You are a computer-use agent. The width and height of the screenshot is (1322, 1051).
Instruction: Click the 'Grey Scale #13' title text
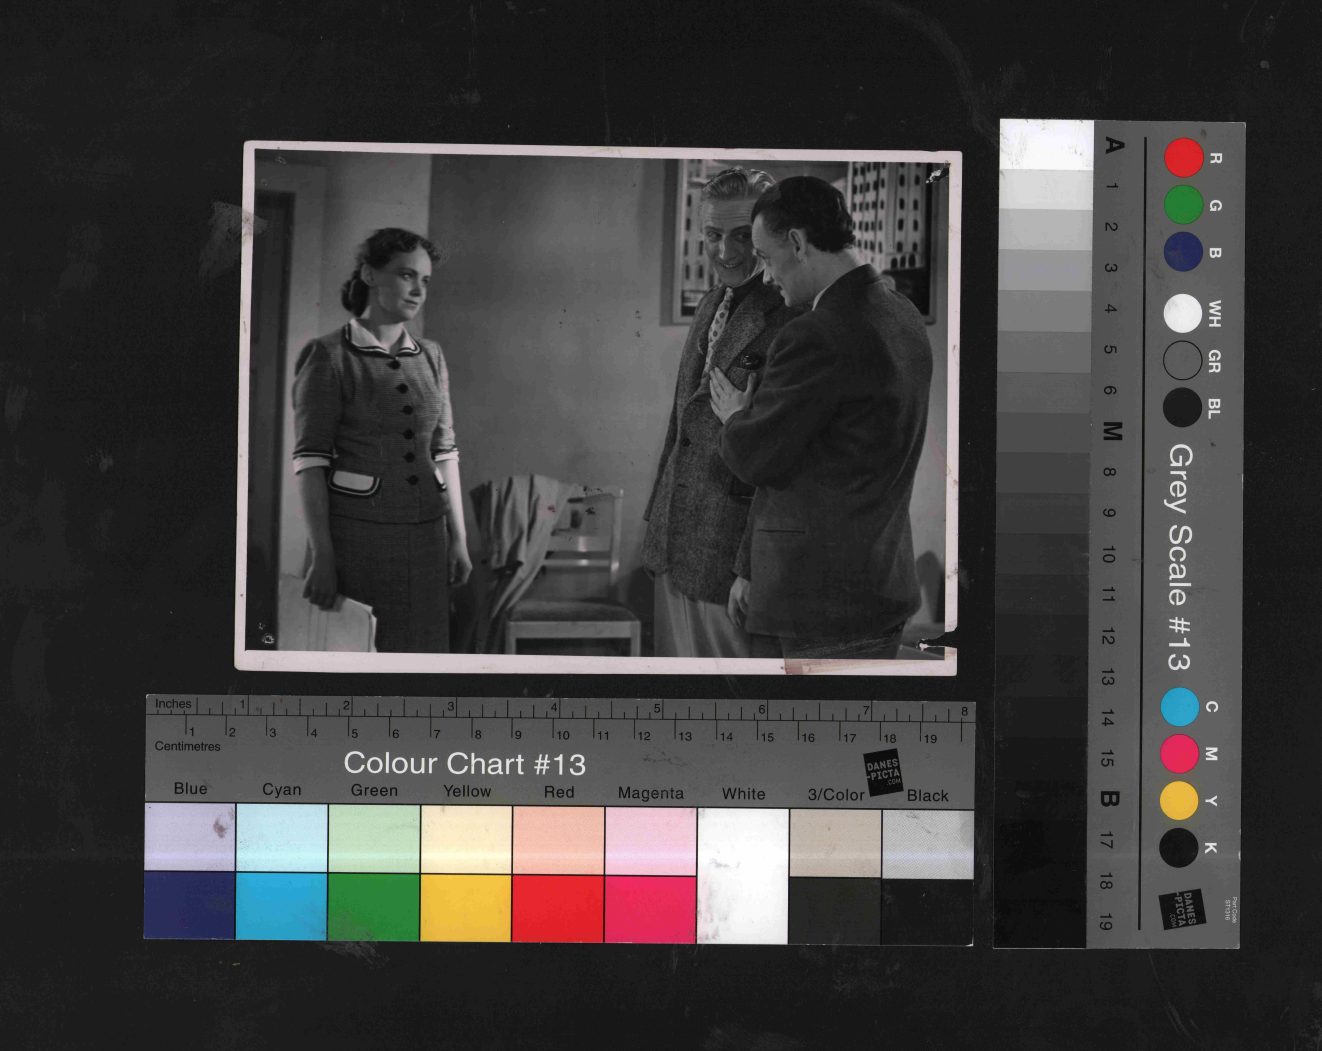[1180, 557]
